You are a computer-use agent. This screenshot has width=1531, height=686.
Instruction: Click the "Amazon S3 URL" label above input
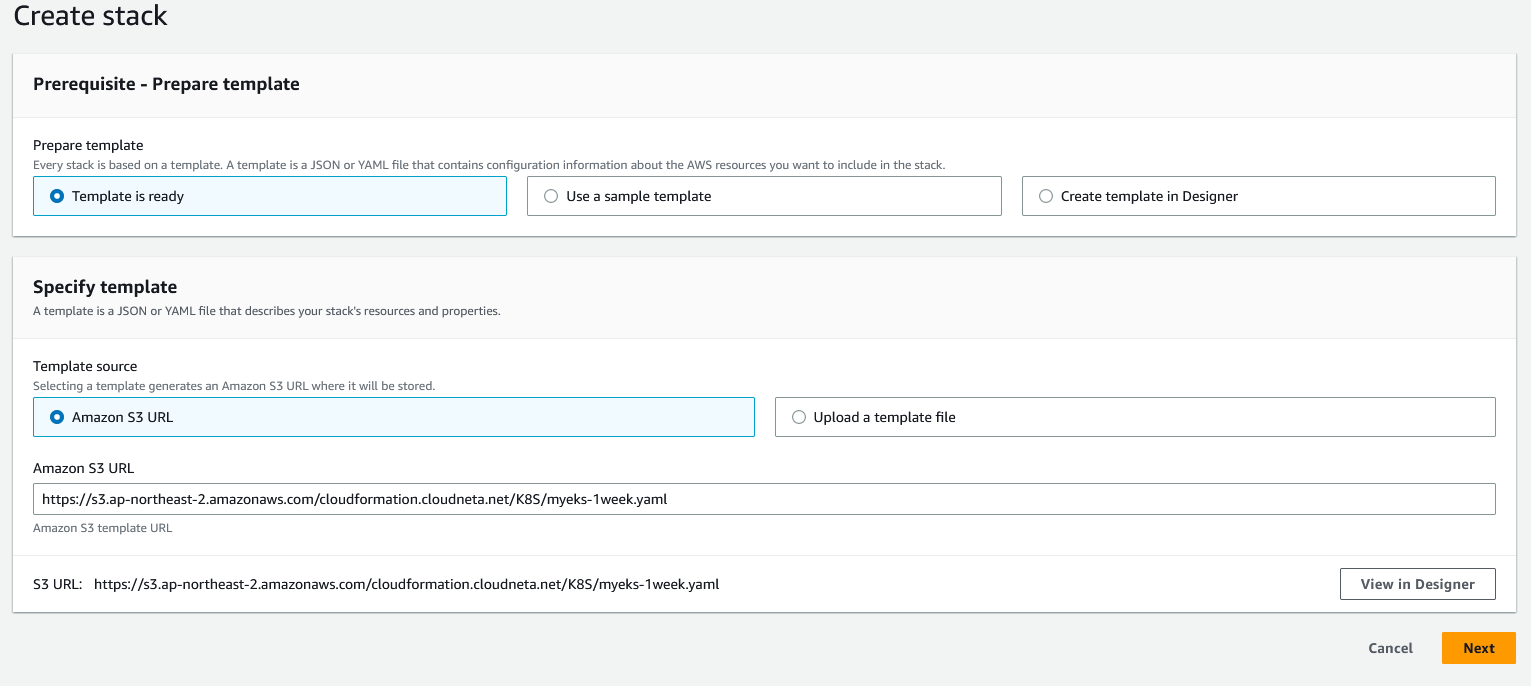point(83,468)
